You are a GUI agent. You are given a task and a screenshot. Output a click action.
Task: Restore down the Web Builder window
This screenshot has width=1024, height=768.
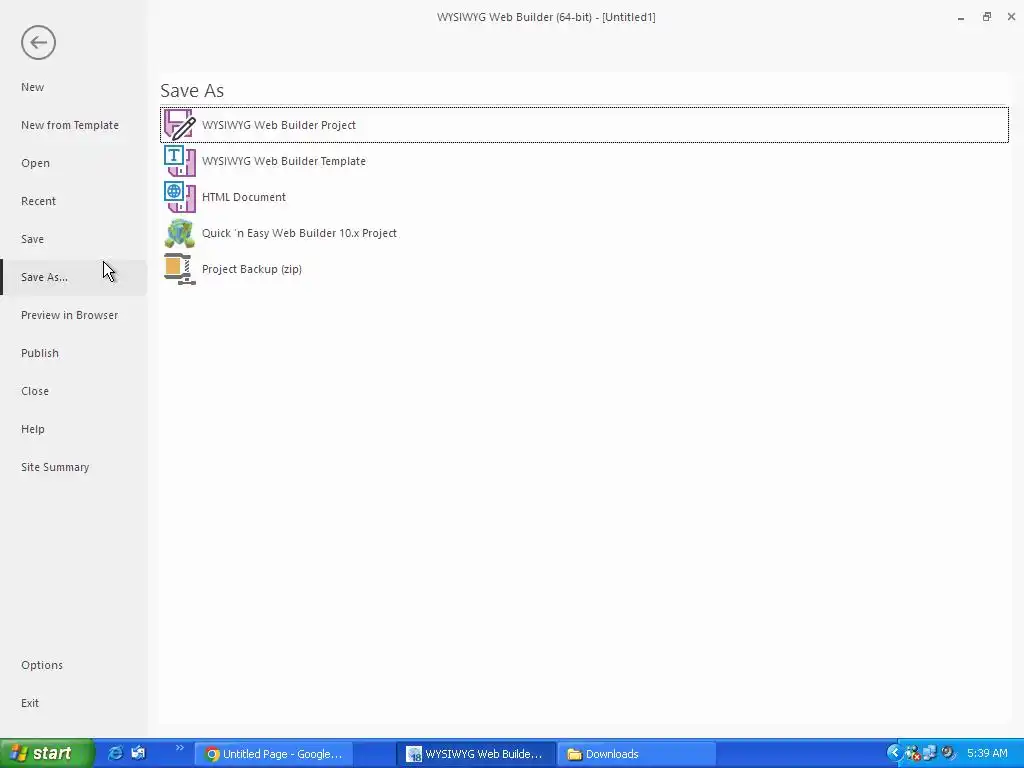point(987,17)
